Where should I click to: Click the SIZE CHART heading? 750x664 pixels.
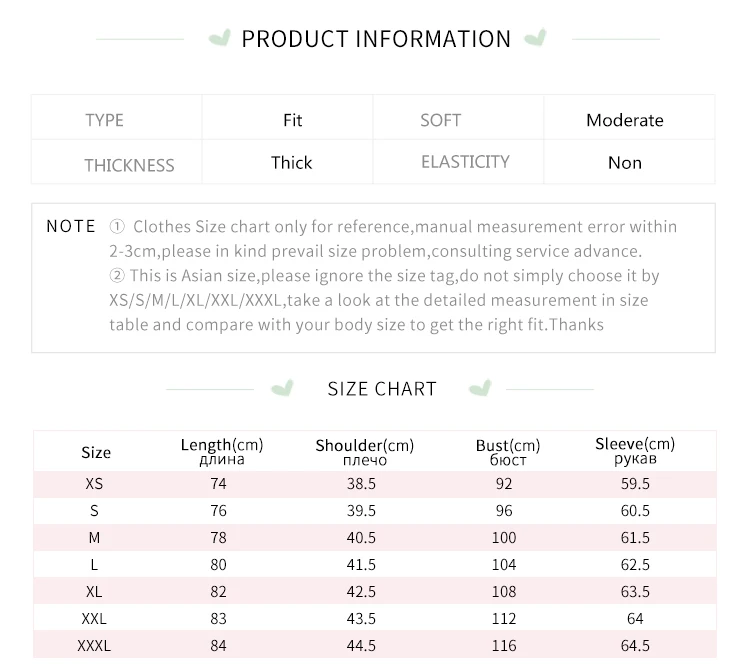382,389
